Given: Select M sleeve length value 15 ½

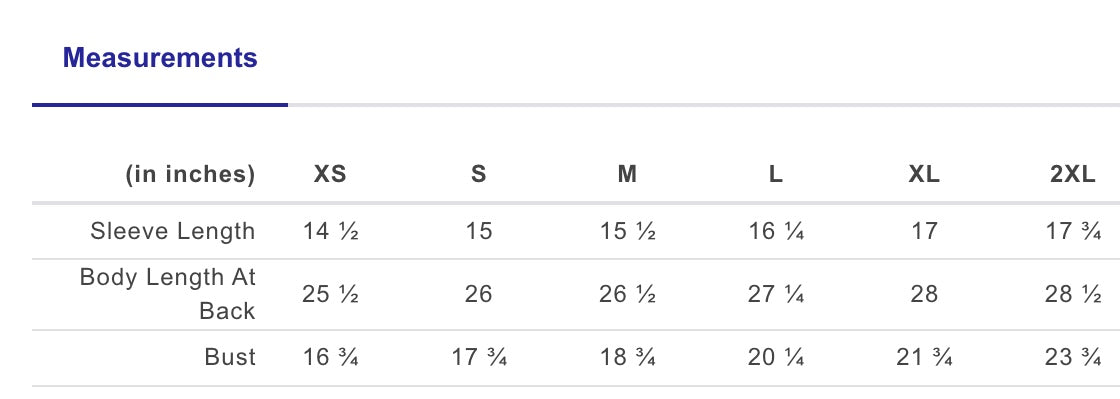Looking at the screenshot, I should pyautogui.click(x=627, y=231).
